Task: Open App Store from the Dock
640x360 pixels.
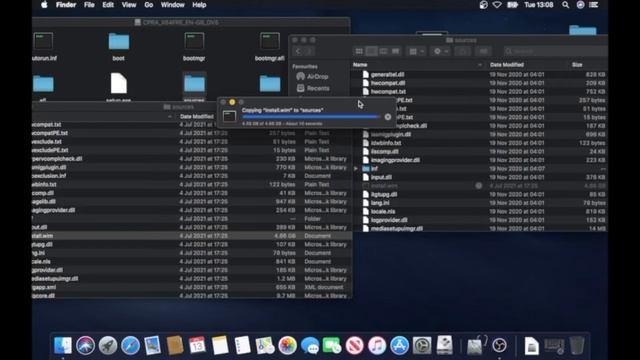Action: click(x=400, y=345)
